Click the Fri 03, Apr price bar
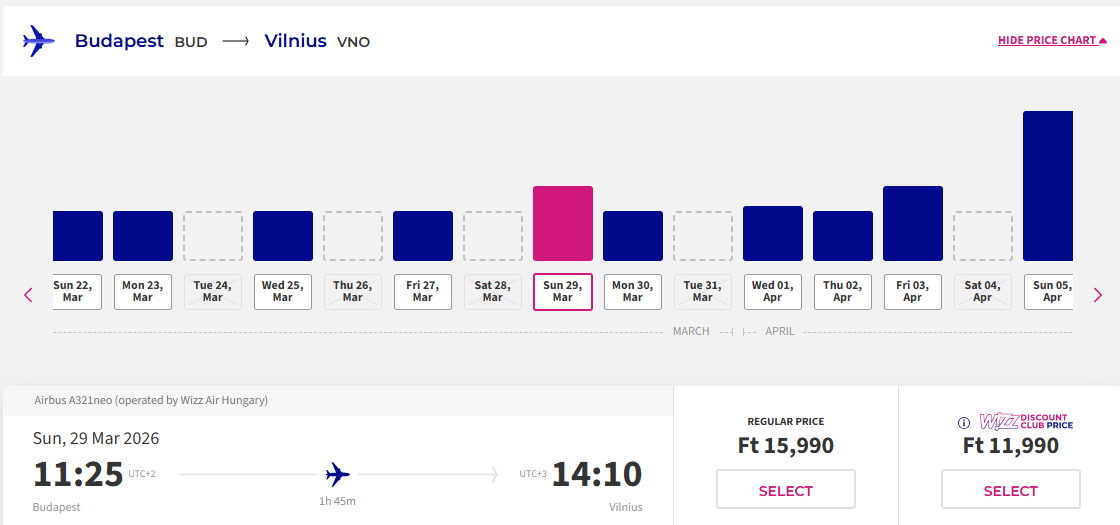The height and width of the screenshot is (525, 1120). [913, 223]
